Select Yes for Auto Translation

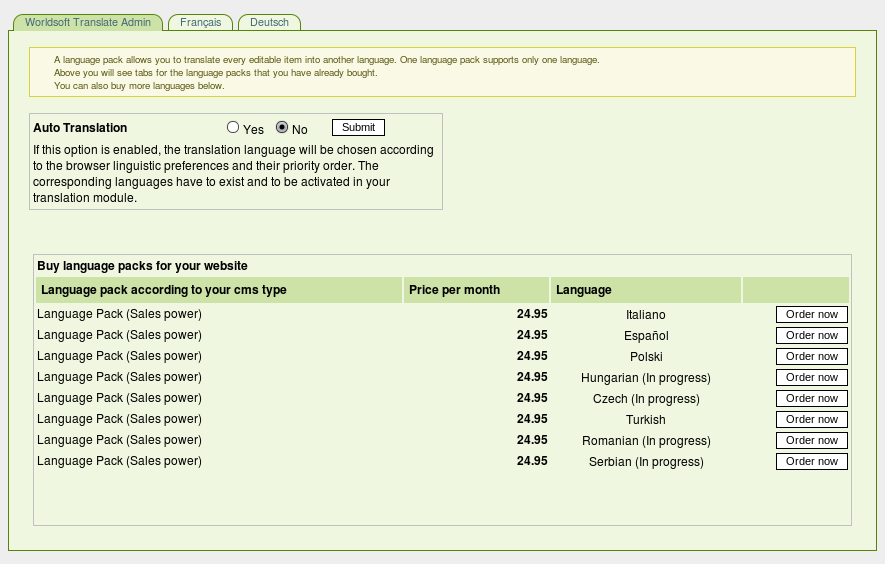[x=233, y=128]
